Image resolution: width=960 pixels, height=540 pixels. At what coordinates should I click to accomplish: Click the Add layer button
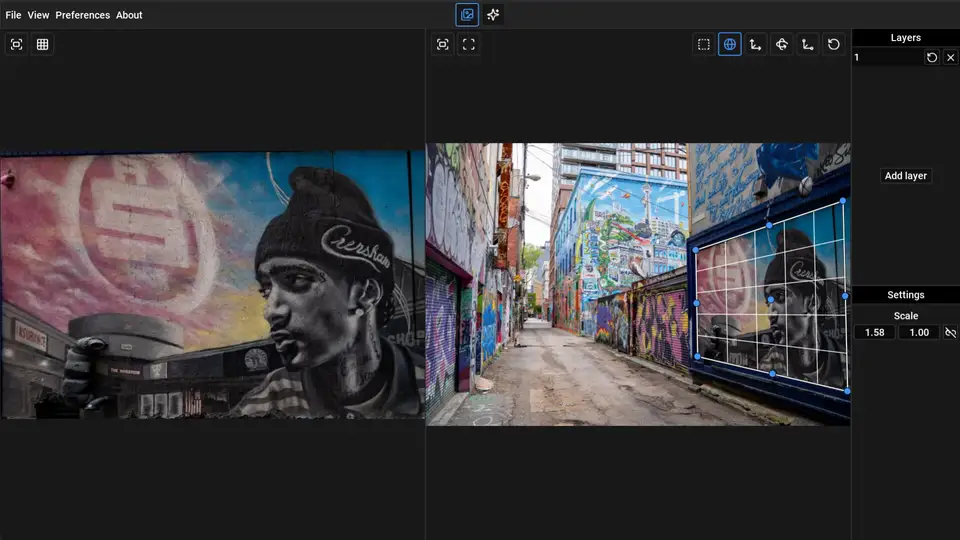click(x=906, y=176)
